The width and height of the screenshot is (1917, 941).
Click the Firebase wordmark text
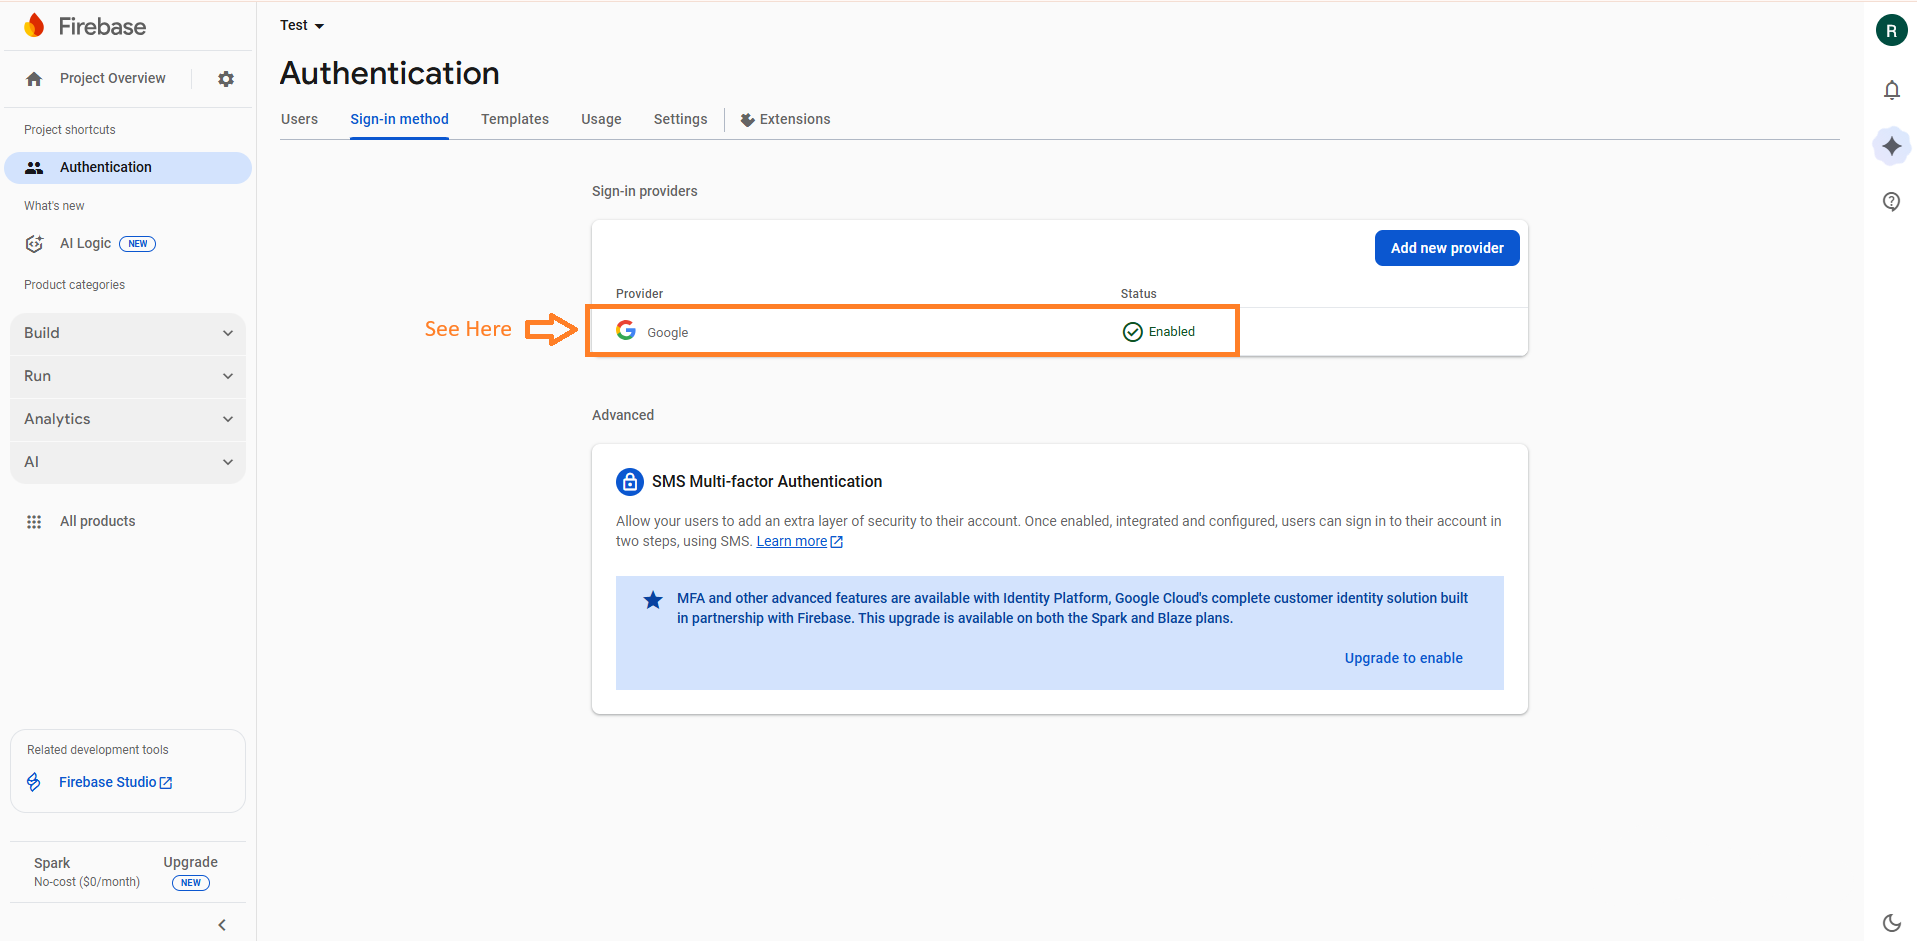click(102, 27)
